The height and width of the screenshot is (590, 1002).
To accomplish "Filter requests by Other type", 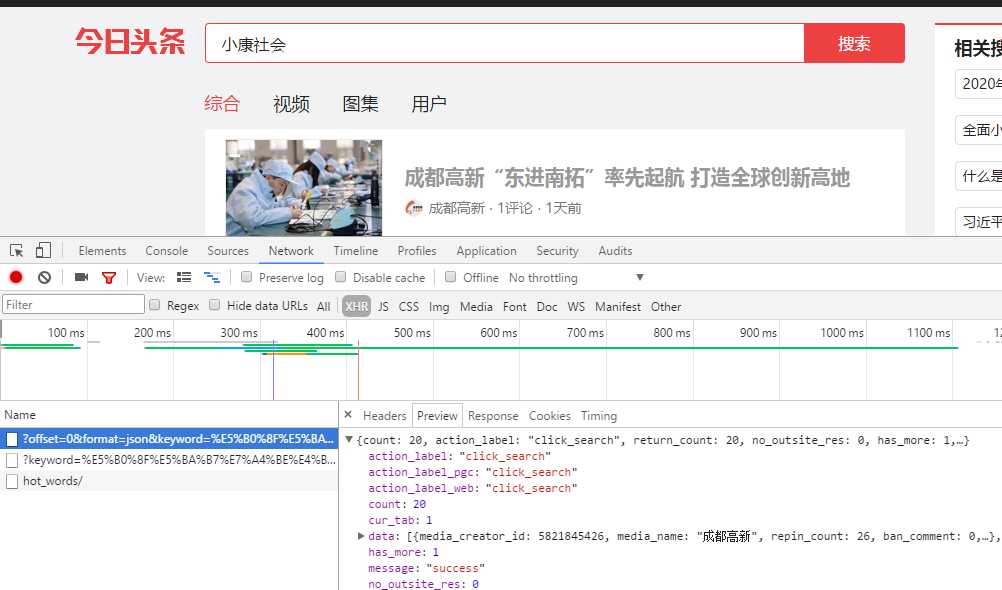I will [x=666, y=306].
